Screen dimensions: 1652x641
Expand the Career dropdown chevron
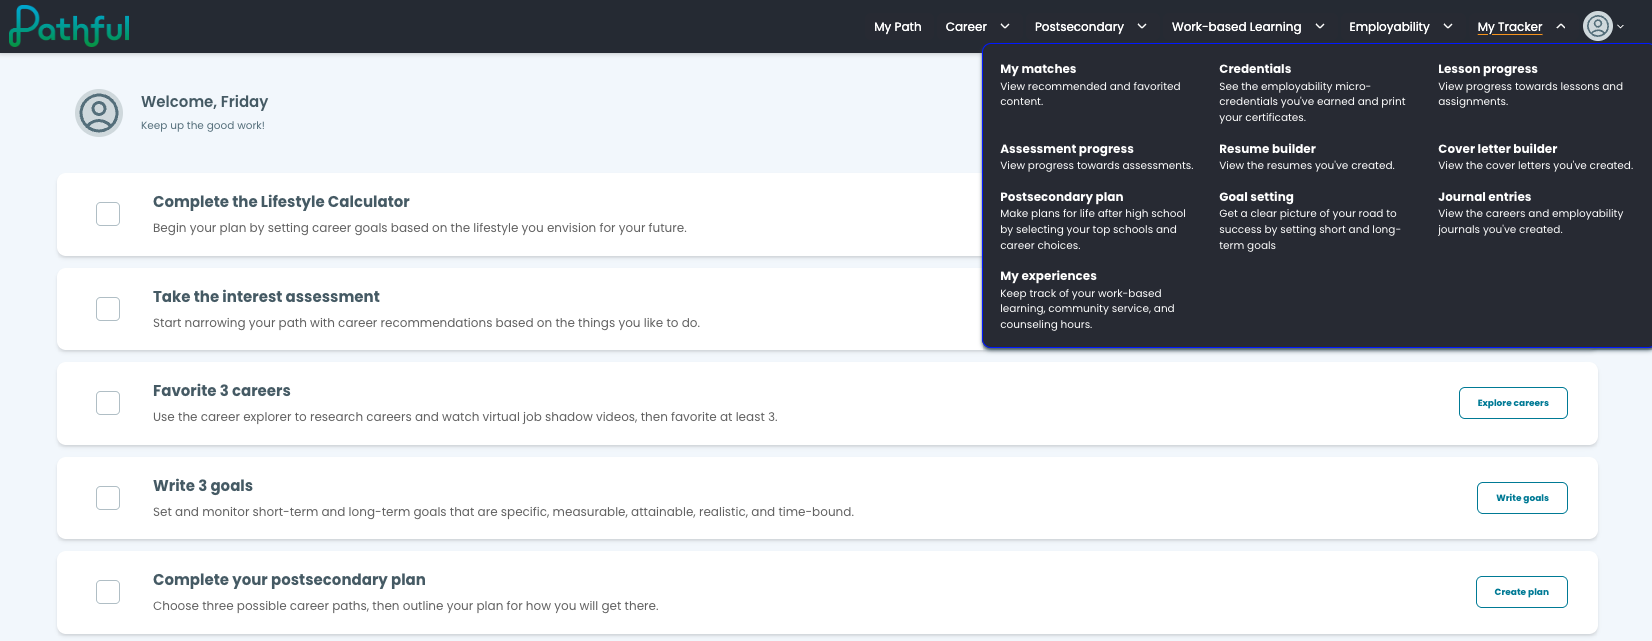coord(1005,27)
